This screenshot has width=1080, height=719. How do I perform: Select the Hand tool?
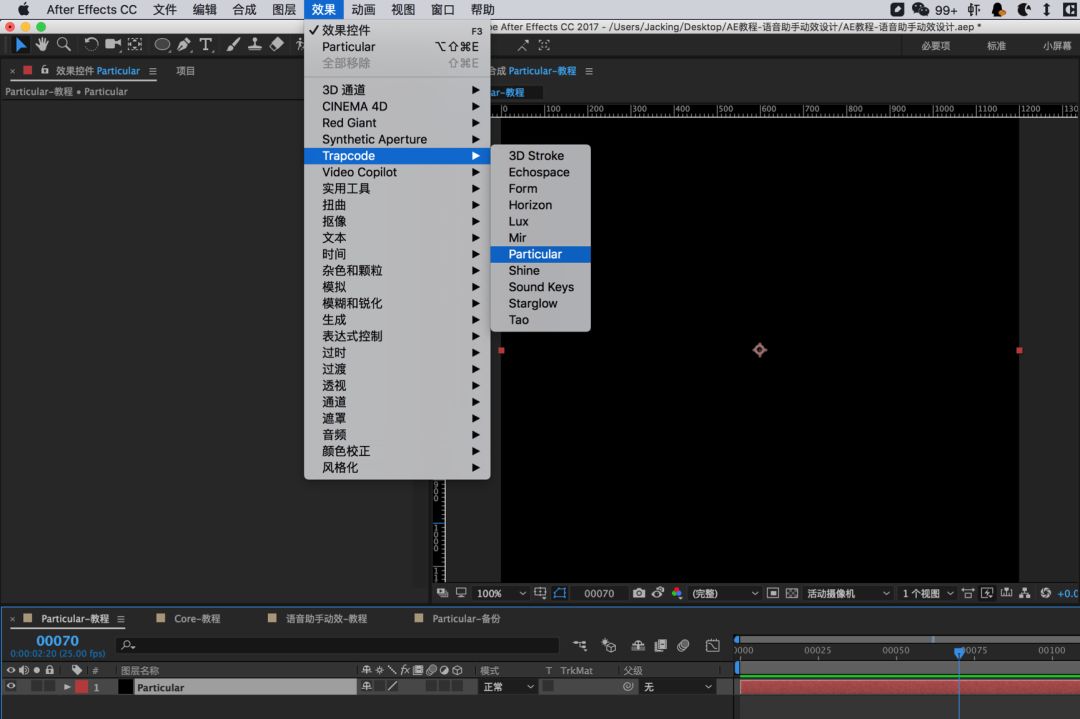pyautogui.click(x=42, y=45)
